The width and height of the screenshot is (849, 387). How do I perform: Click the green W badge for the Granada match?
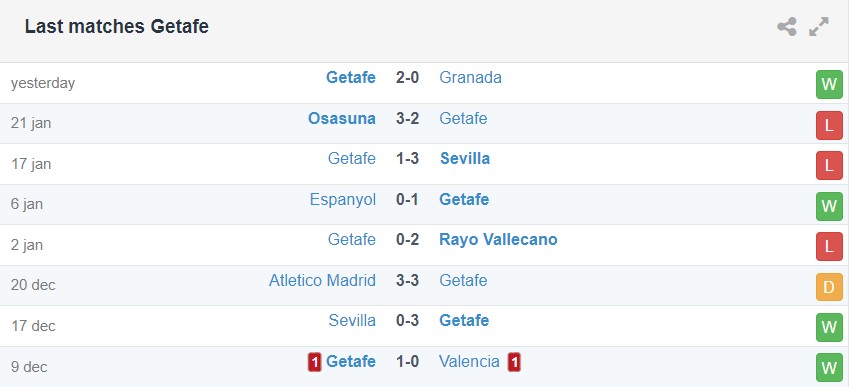coord(829,84)
